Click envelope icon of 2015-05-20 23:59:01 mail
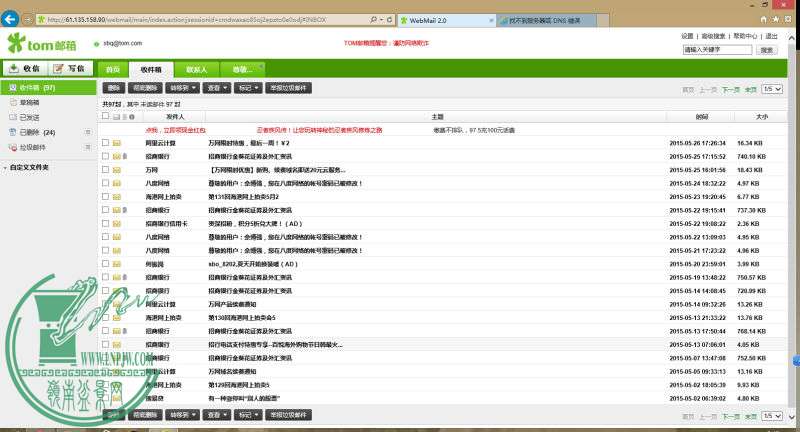 click(x=116, y=264)
